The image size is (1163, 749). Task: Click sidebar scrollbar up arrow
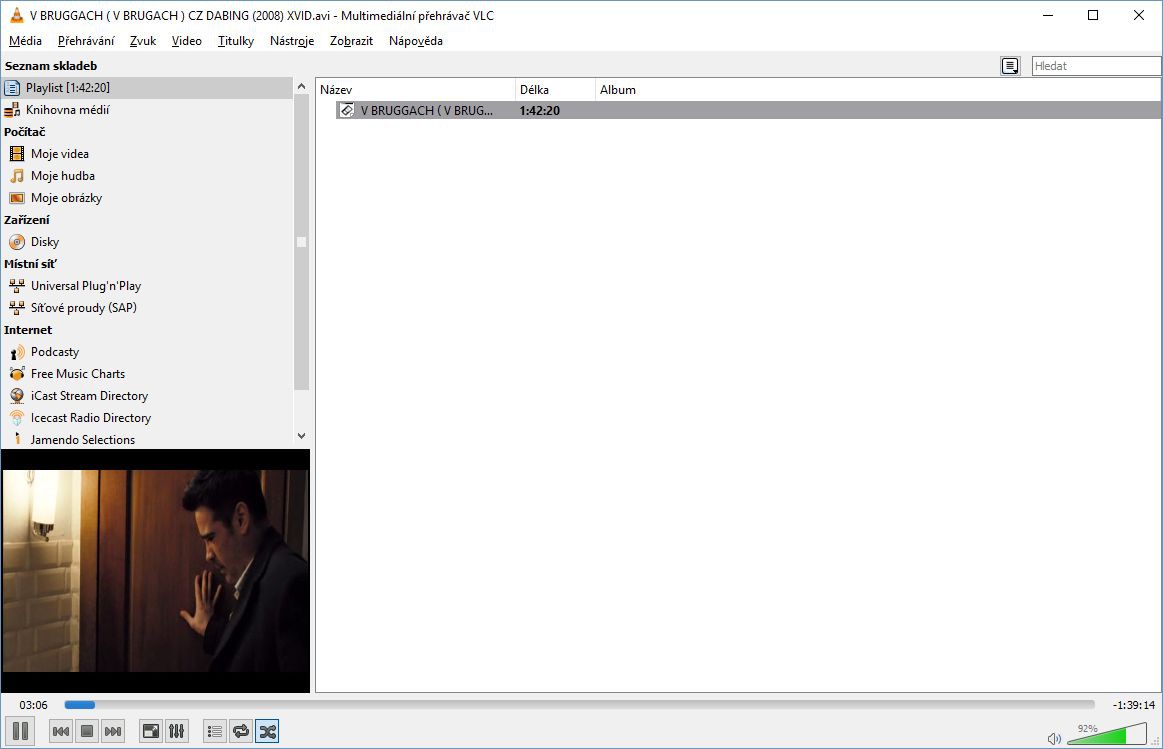(301, 86)
